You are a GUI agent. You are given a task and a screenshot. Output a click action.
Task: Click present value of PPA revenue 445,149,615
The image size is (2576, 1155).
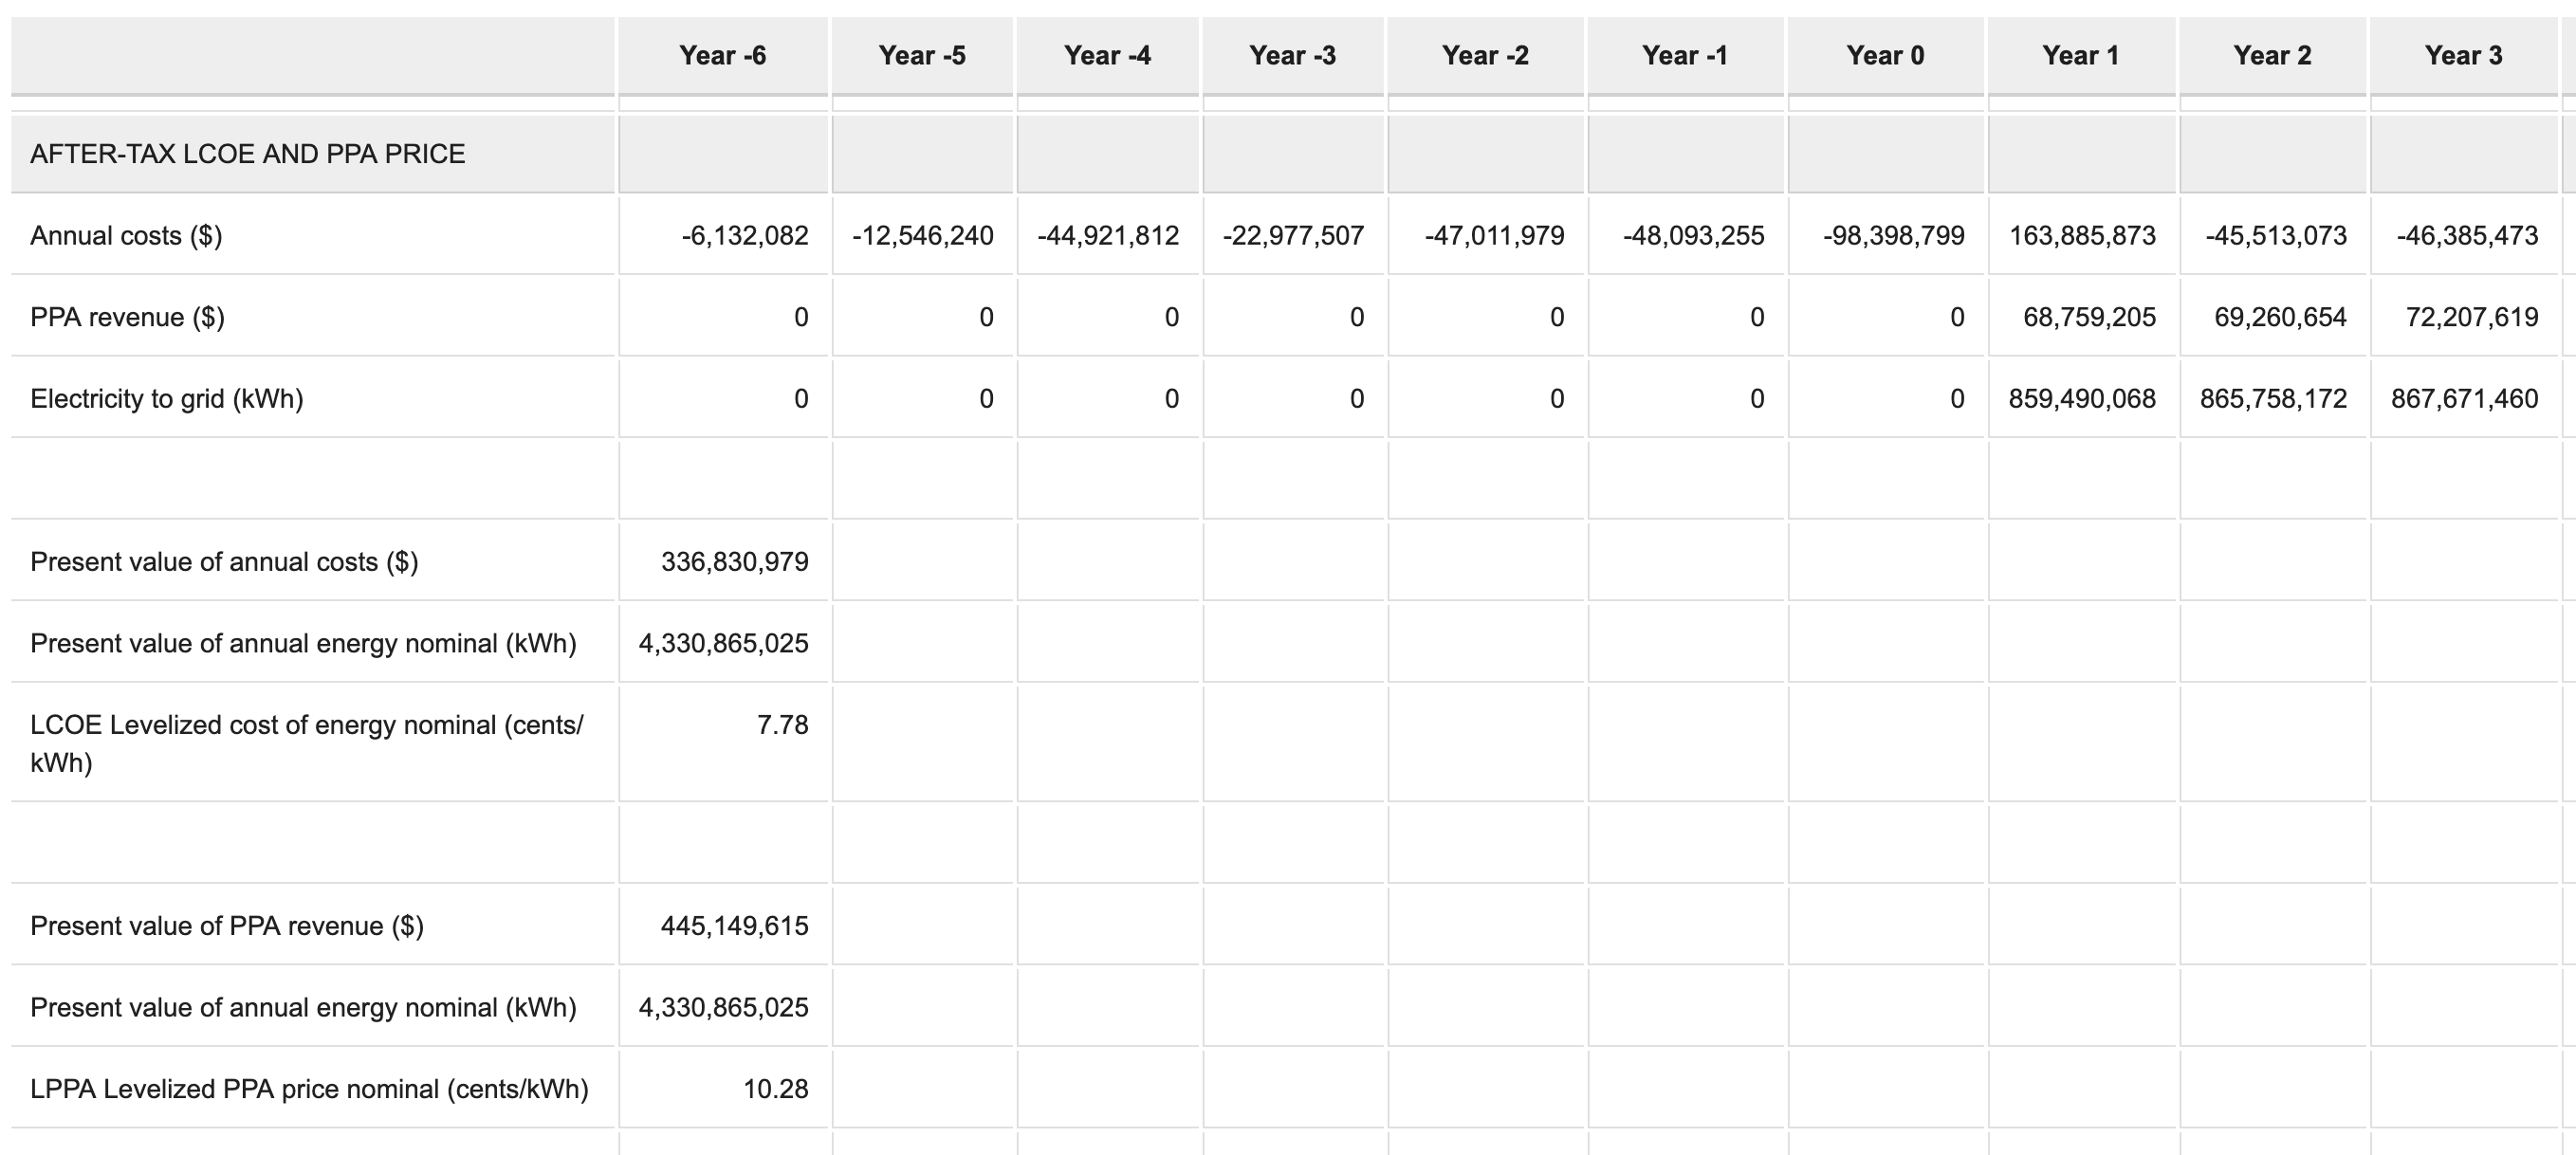click(x=734, y=926)
